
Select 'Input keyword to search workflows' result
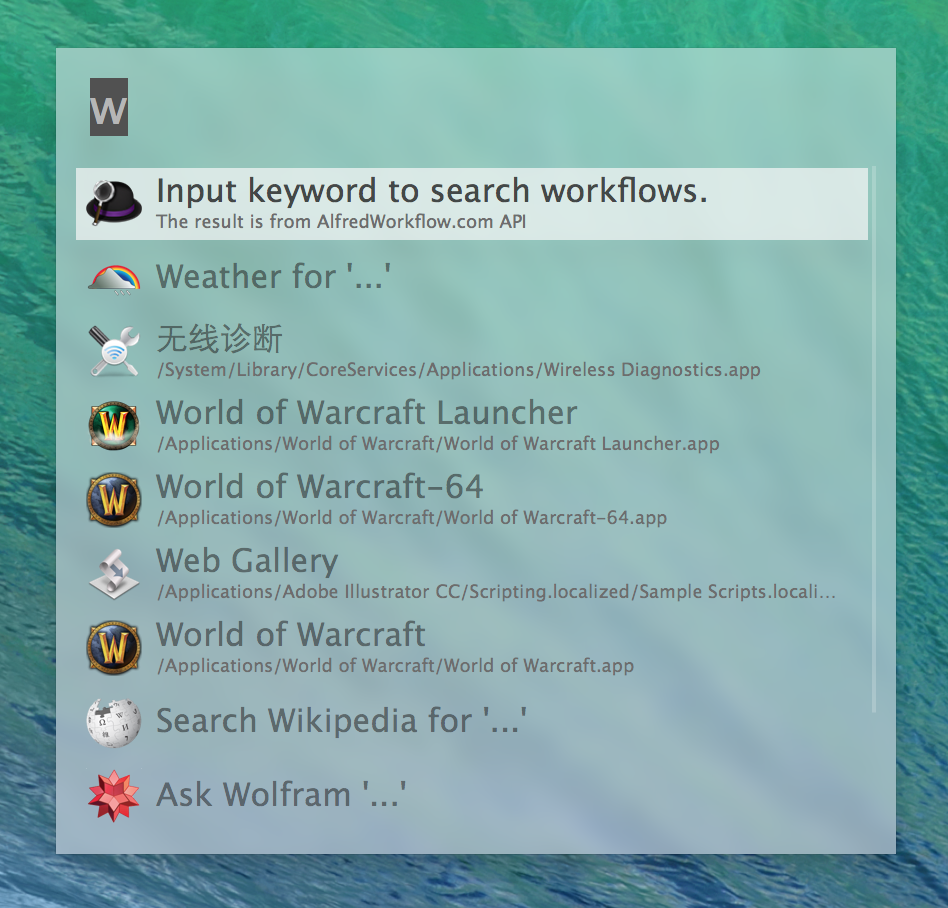coord(431,192)
